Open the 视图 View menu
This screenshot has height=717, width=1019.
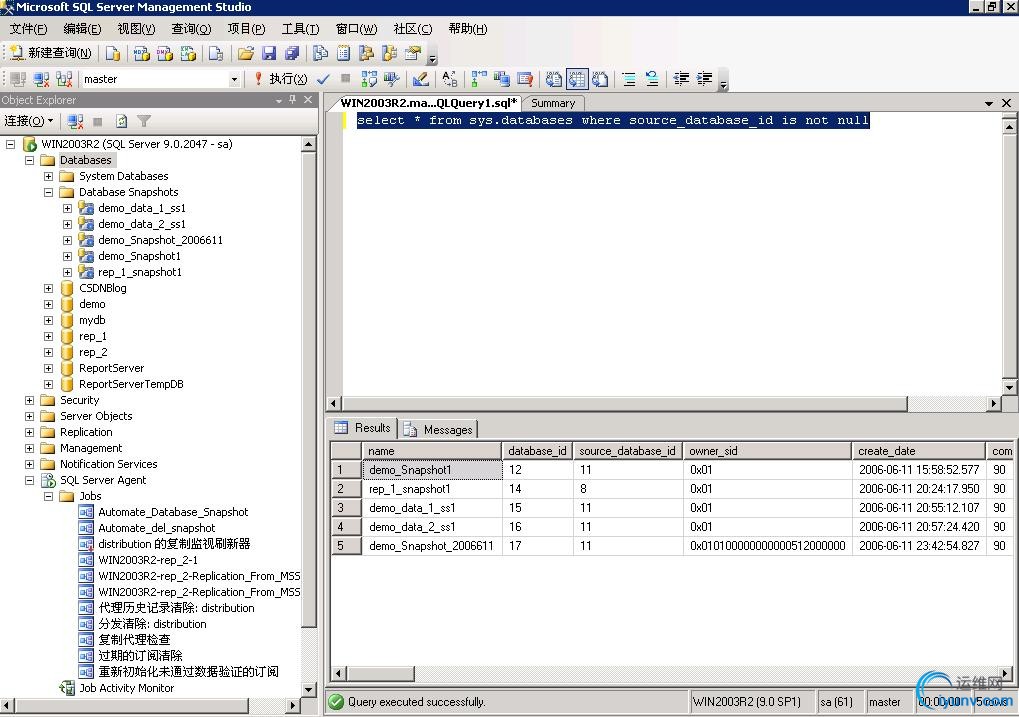pyautogui.click(x=136, y=29)
